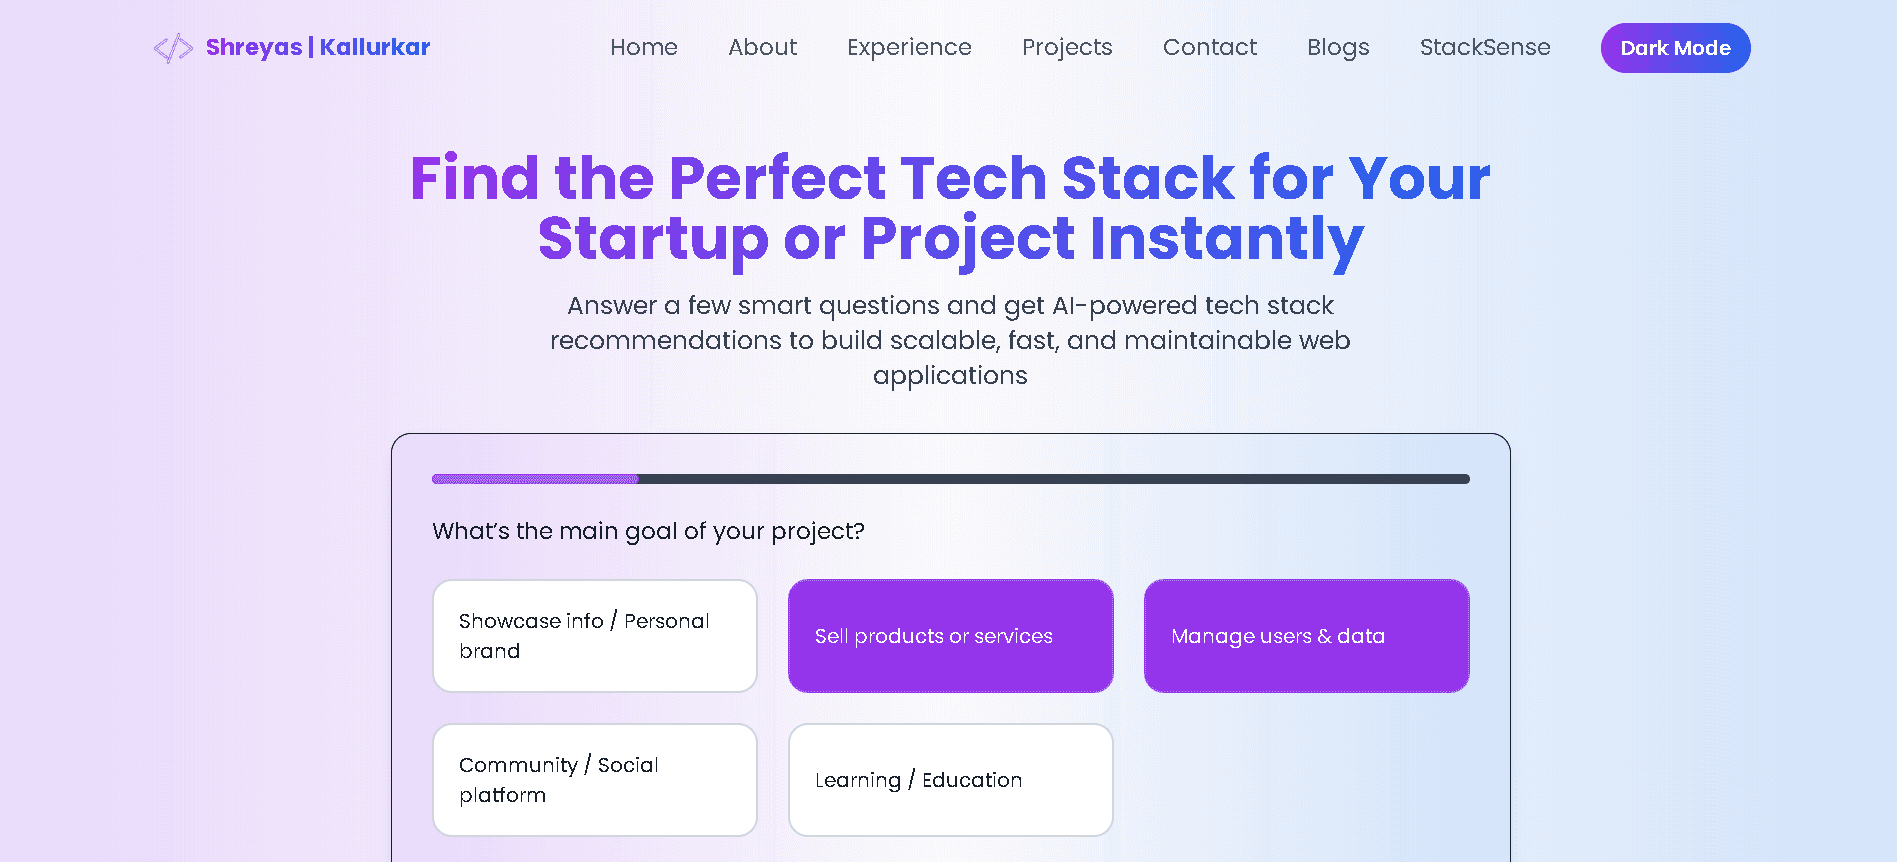The width and height of the screenshot is (1897, 862).
Task: Select Learning / Education as project goal
Action: (949, 780)
